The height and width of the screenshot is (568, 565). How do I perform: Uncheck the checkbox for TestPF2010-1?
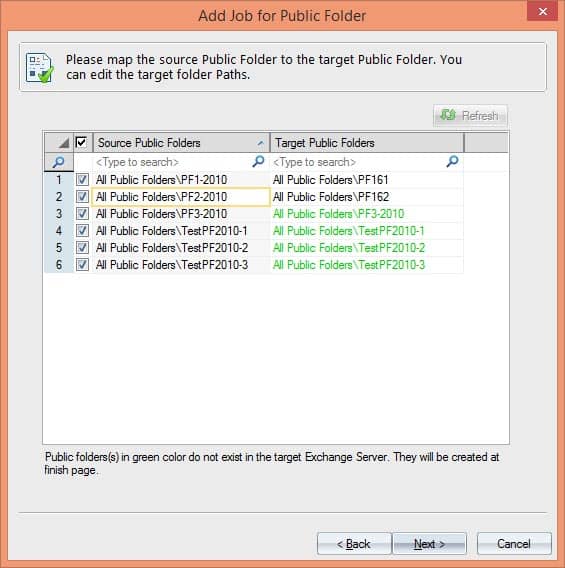click(x=82, y=230)
